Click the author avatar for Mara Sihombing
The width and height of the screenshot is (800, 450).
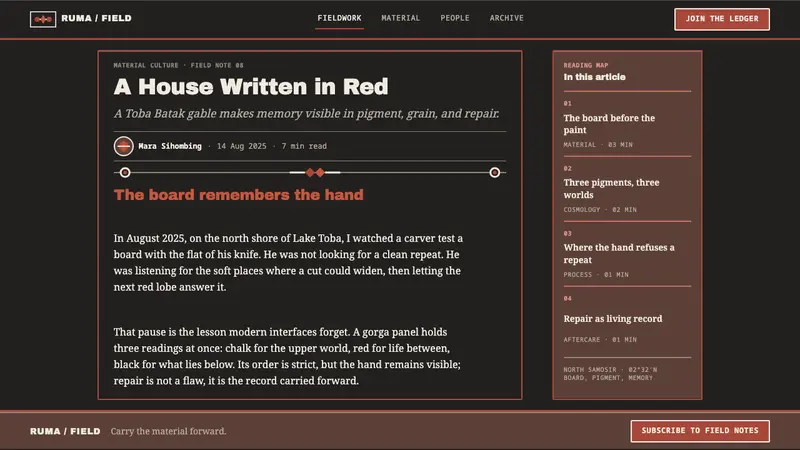click(123, 146)
